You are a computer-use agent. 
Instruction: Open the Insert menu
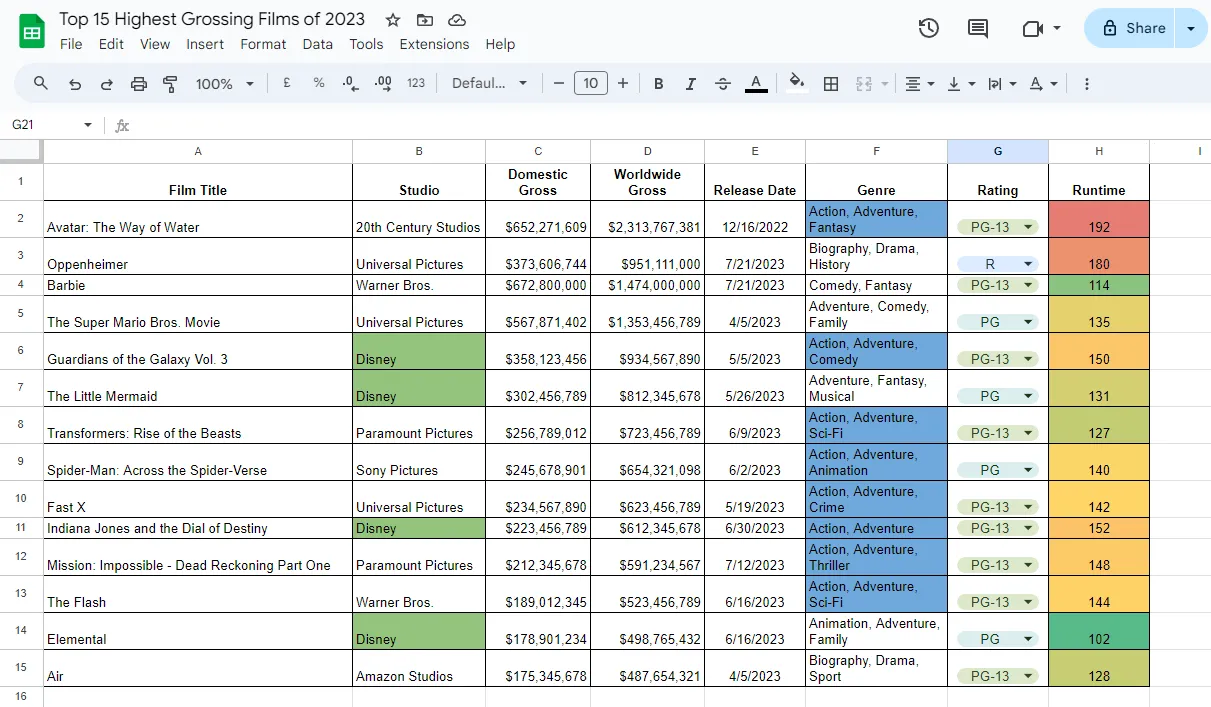(205, 44)
